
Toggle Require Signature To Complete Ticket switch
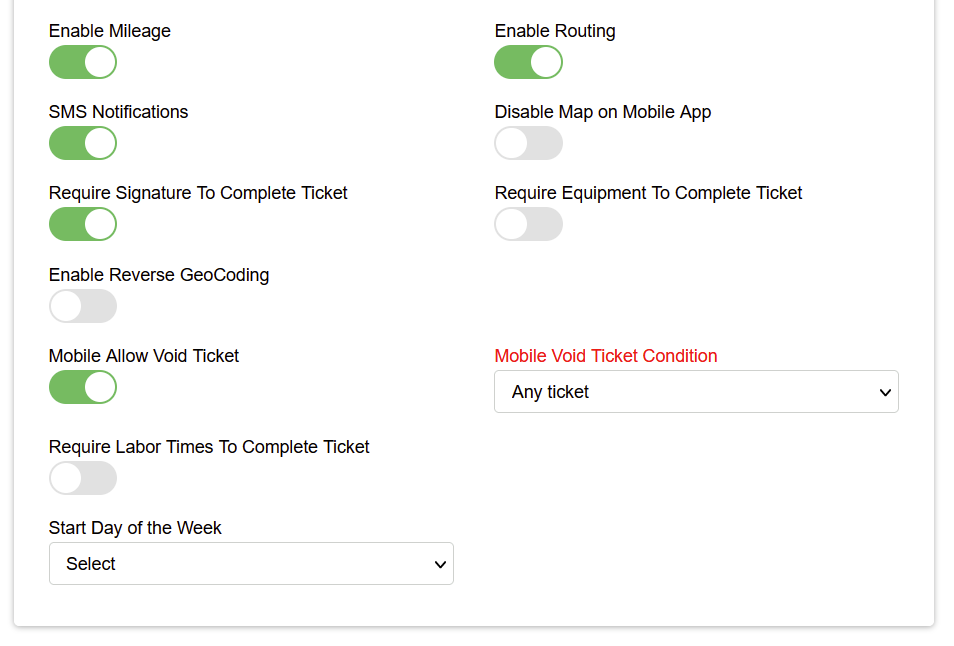coord(83,224)
